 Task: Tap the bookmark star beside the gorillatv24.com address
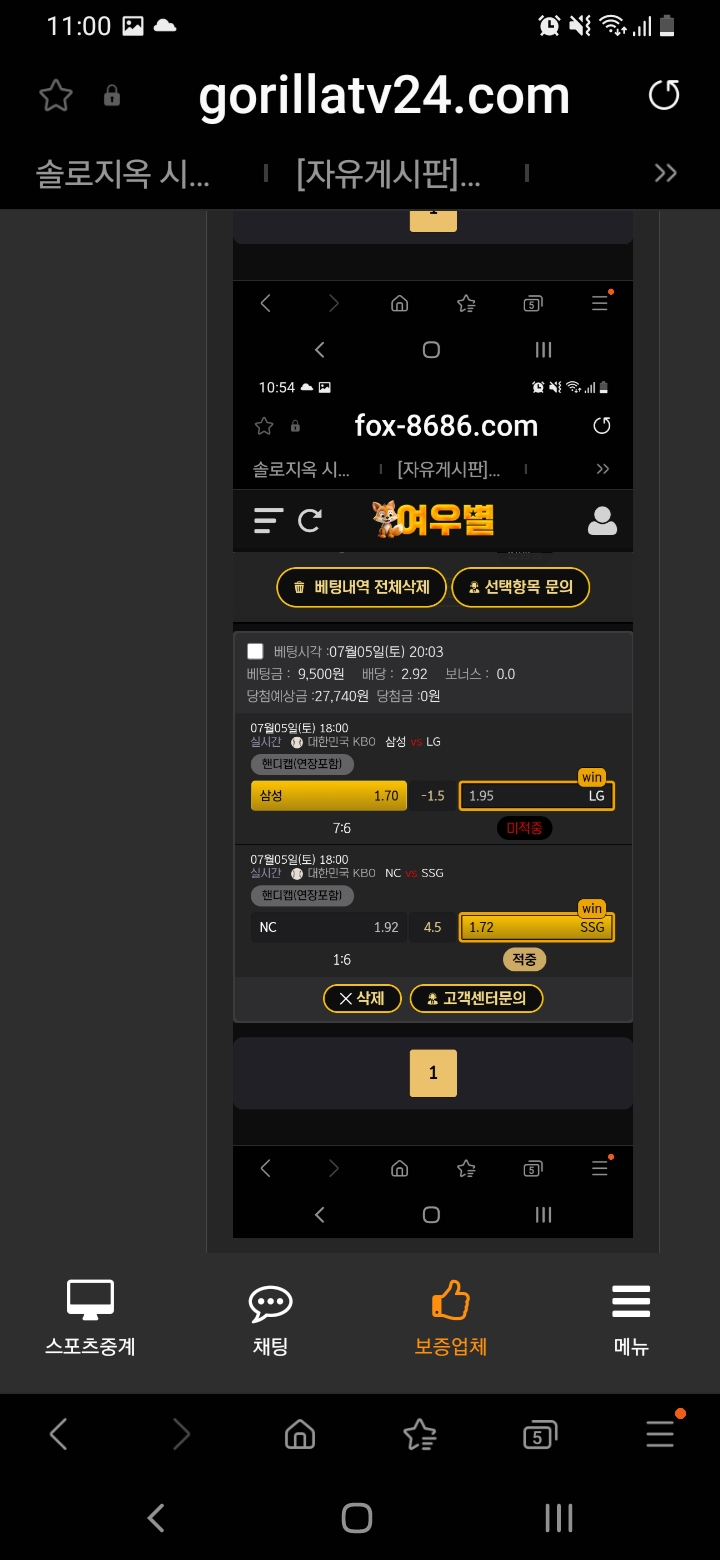coord(56,96)
